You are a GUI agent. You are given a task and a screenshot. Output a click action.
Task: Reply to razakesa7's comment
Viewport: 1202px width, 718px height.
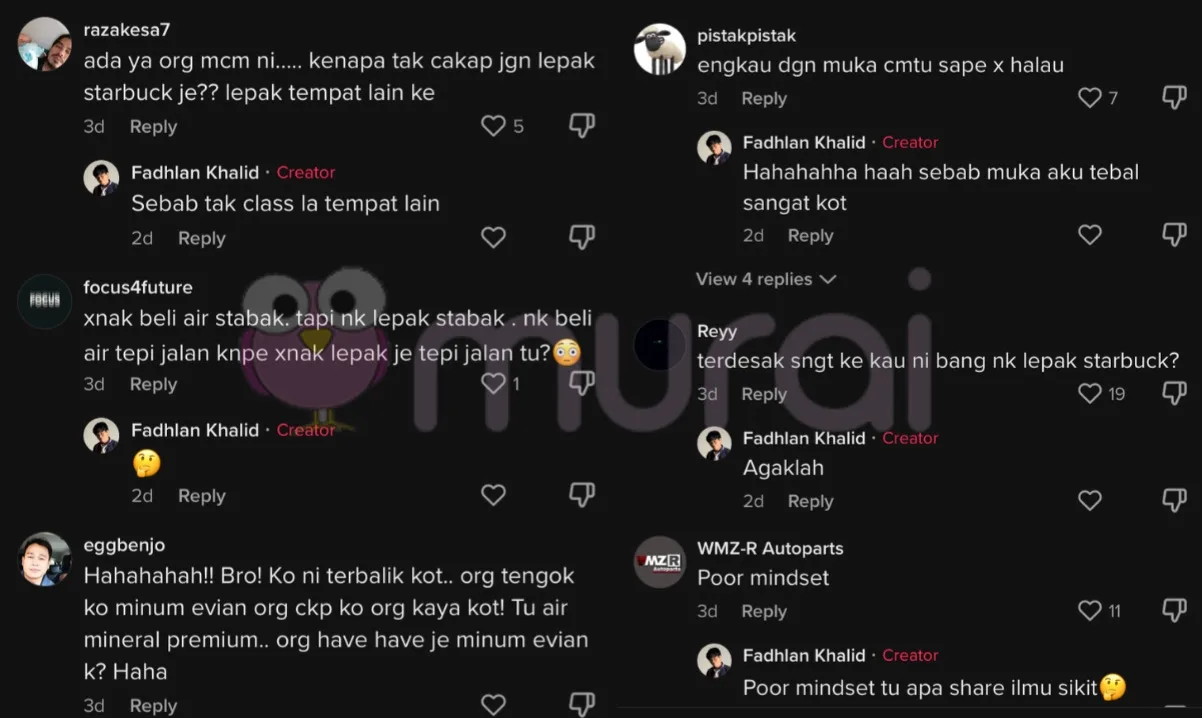click(153, 127)
